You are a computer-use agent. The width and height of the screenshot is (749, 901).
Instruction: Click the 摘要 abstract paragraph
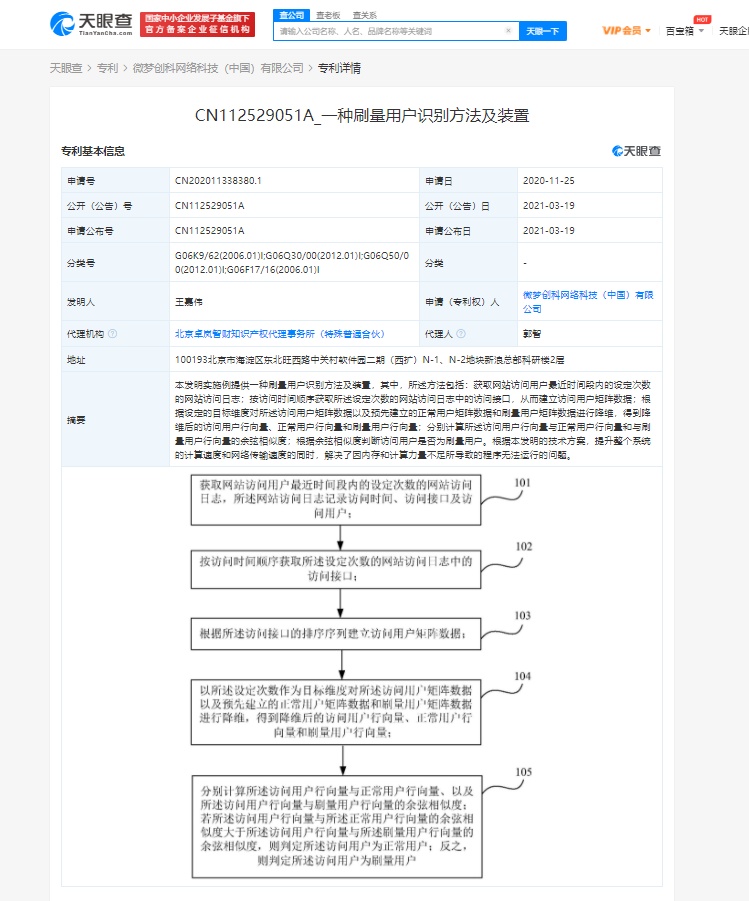[413, 419]
